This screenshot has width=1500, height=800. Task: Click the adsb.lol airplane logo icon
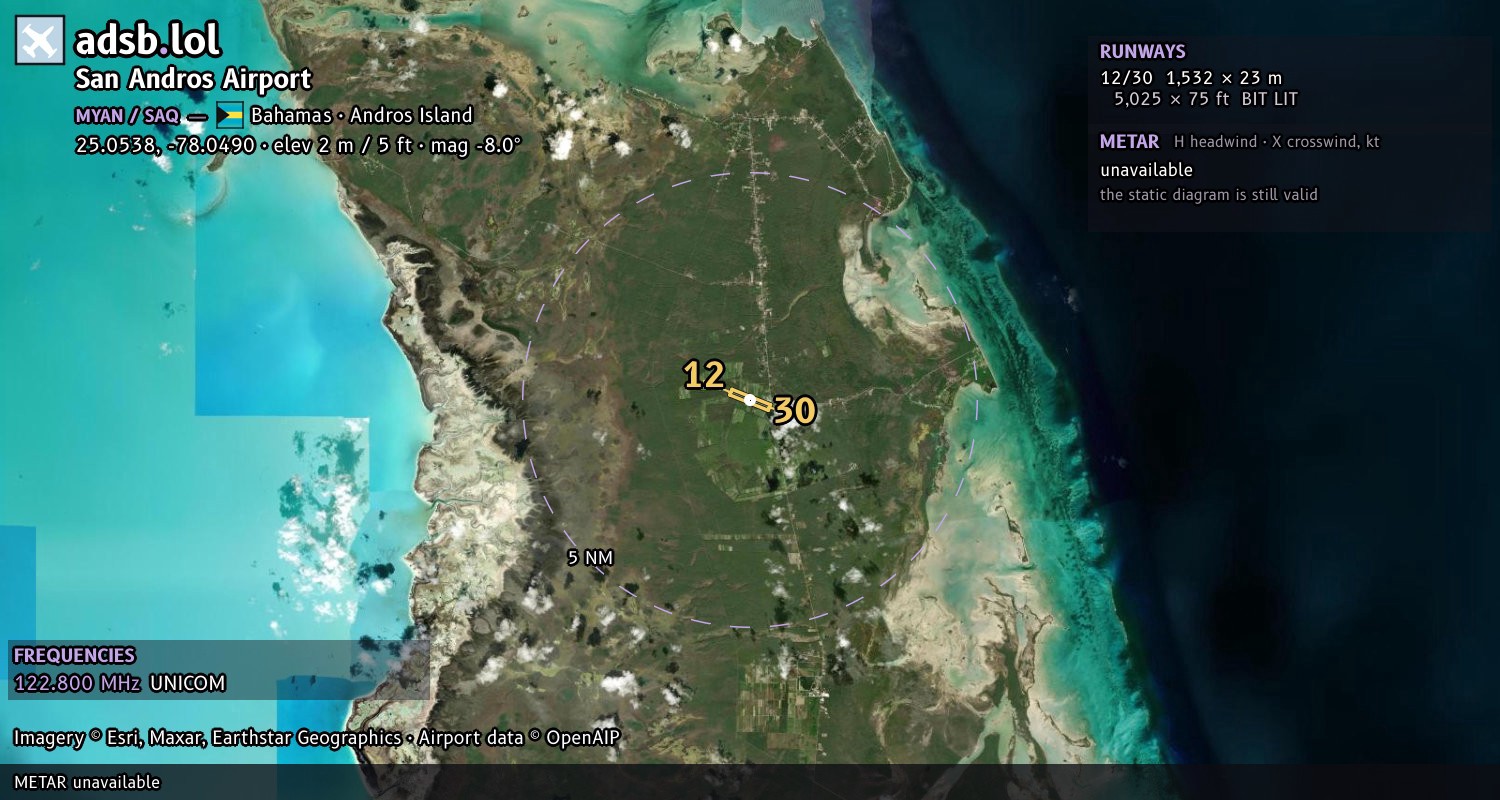[40, 40]
